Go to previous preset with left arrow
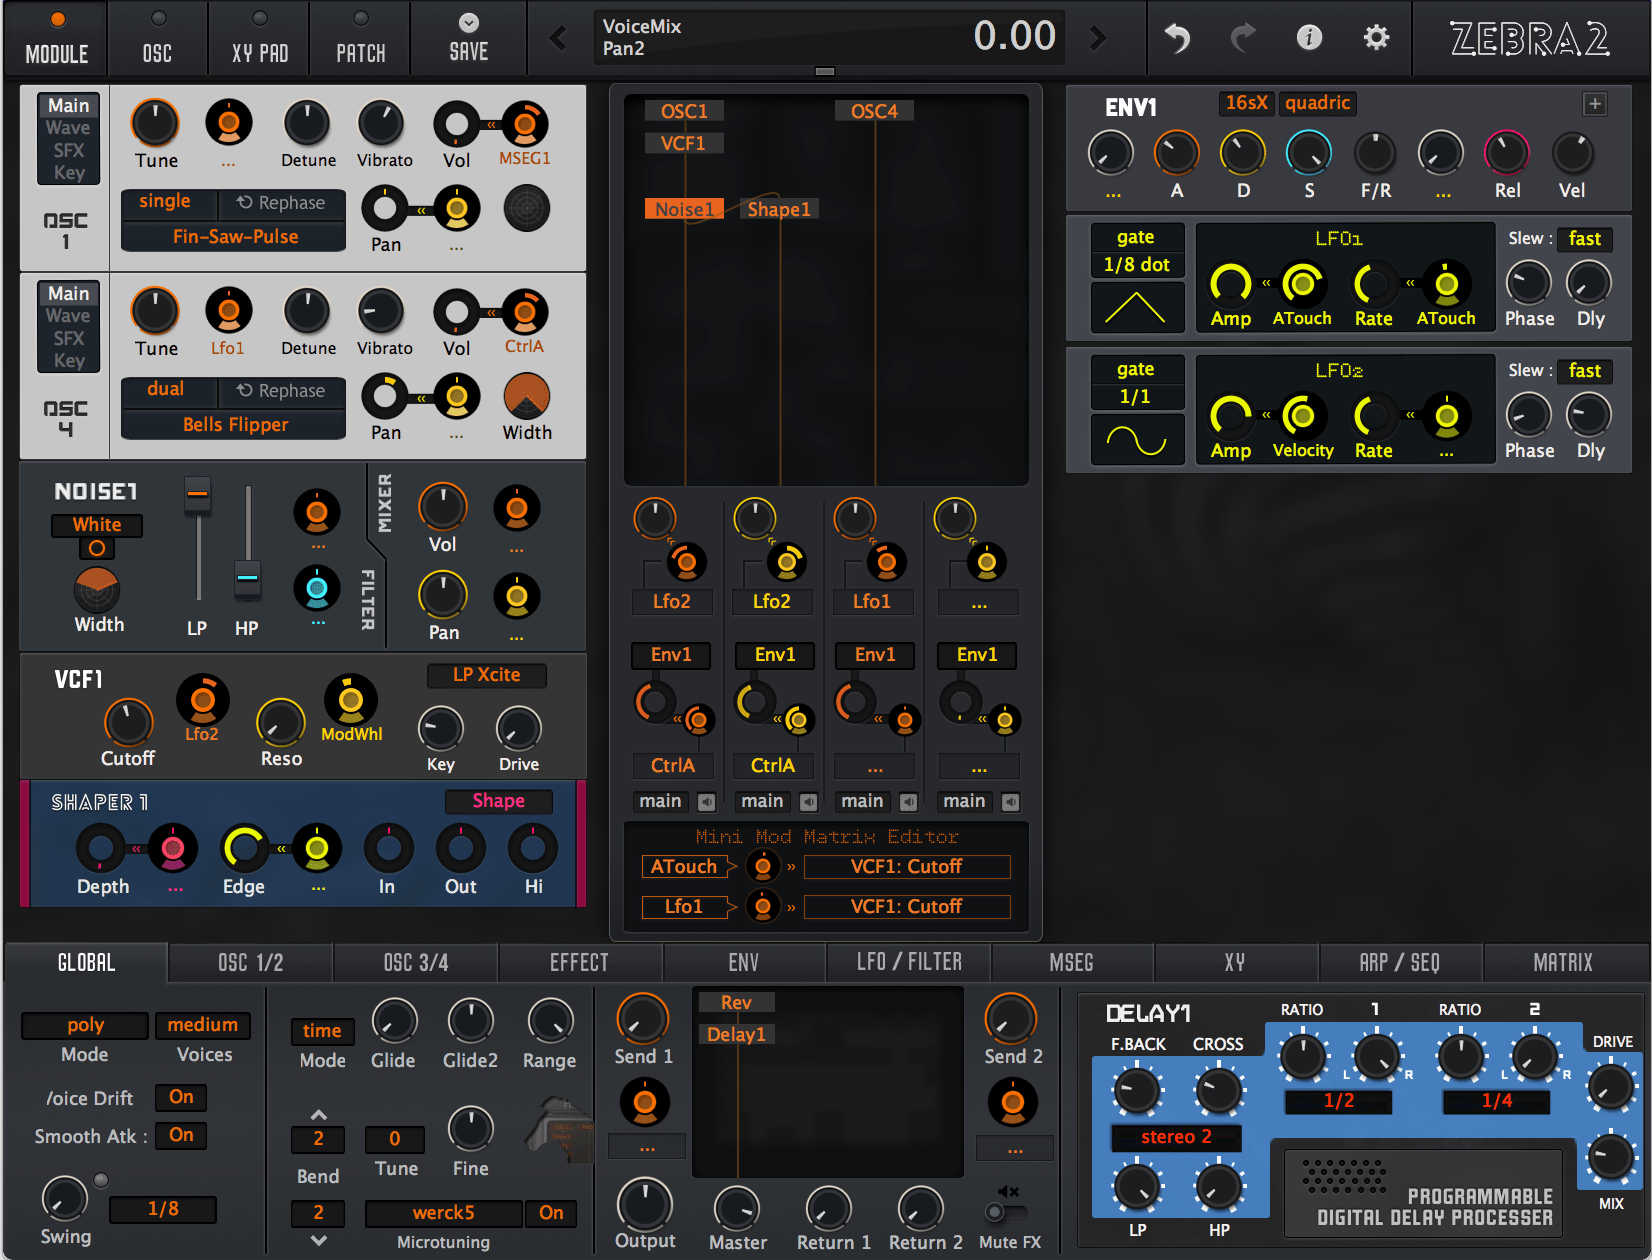 [x=558, y=39]
